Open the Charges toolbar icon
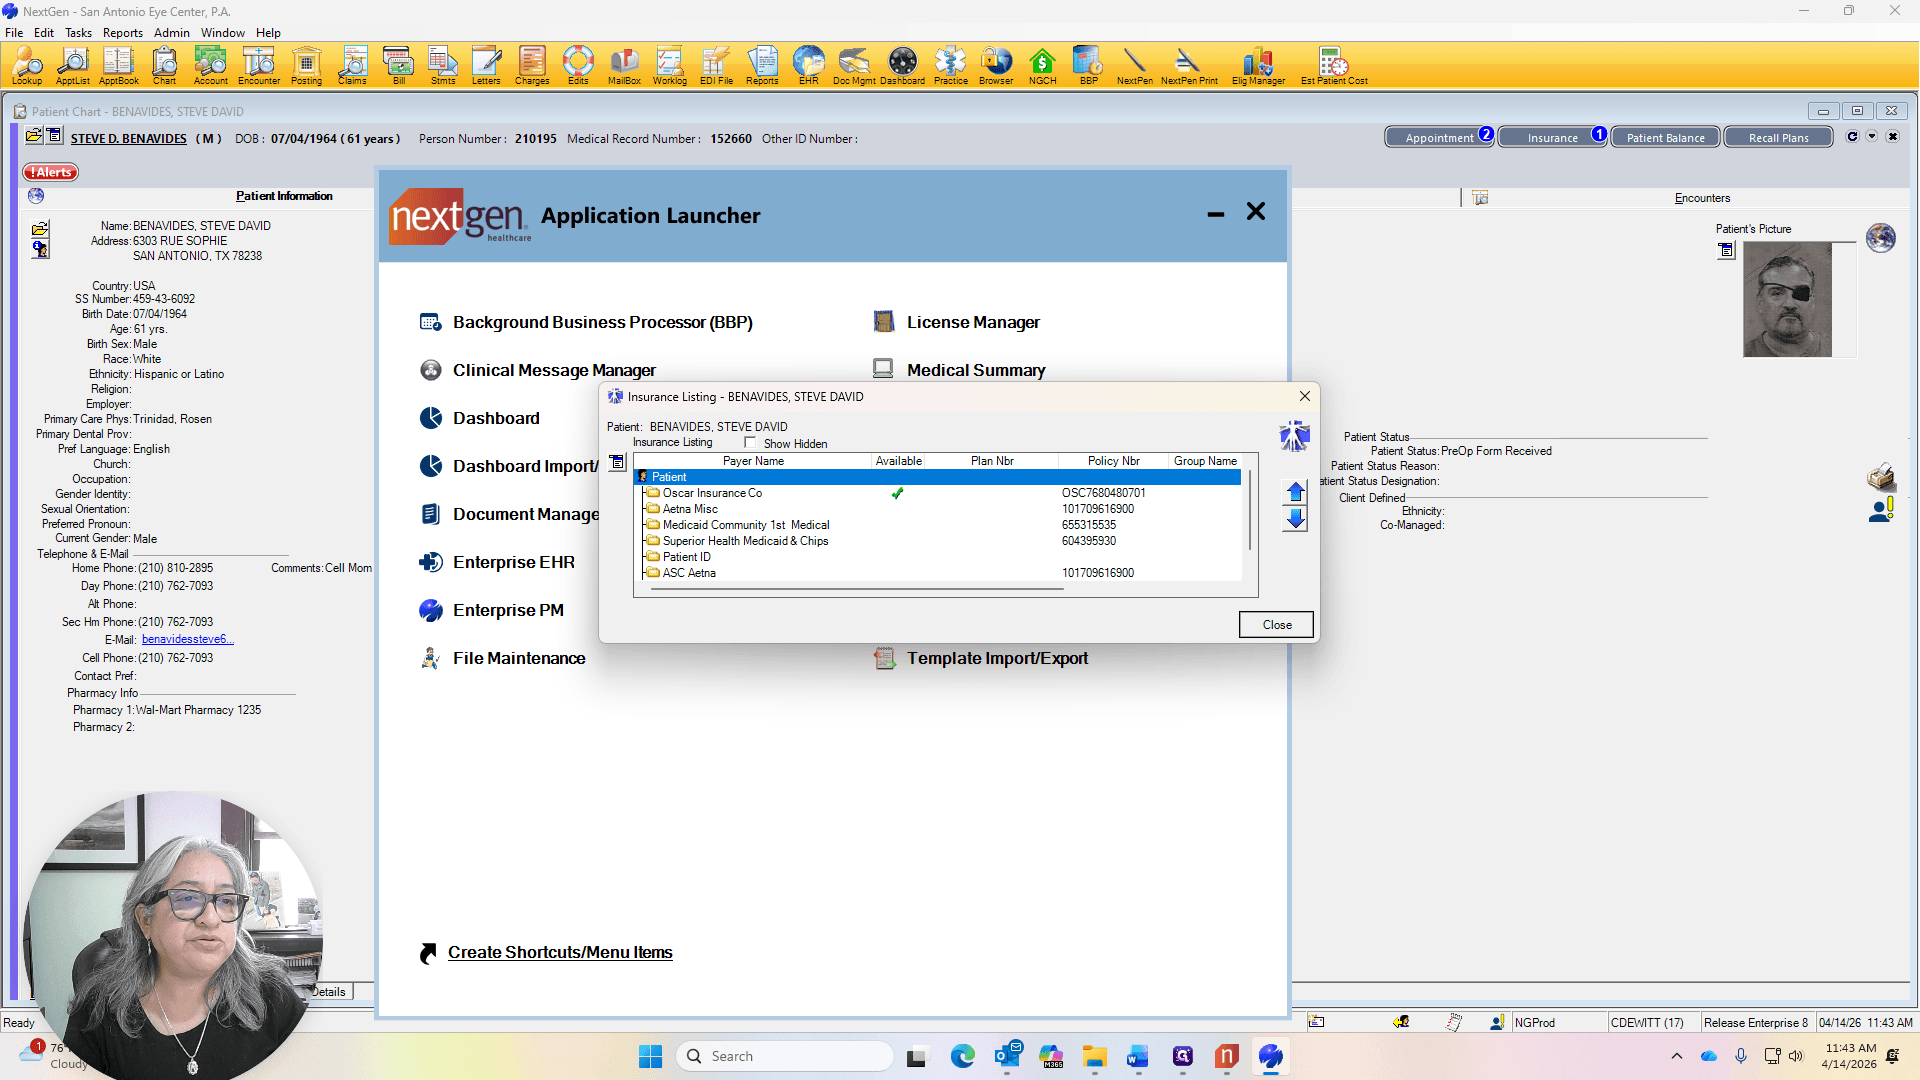This screenshot has height=1080, width=1920. click(532, 66)
